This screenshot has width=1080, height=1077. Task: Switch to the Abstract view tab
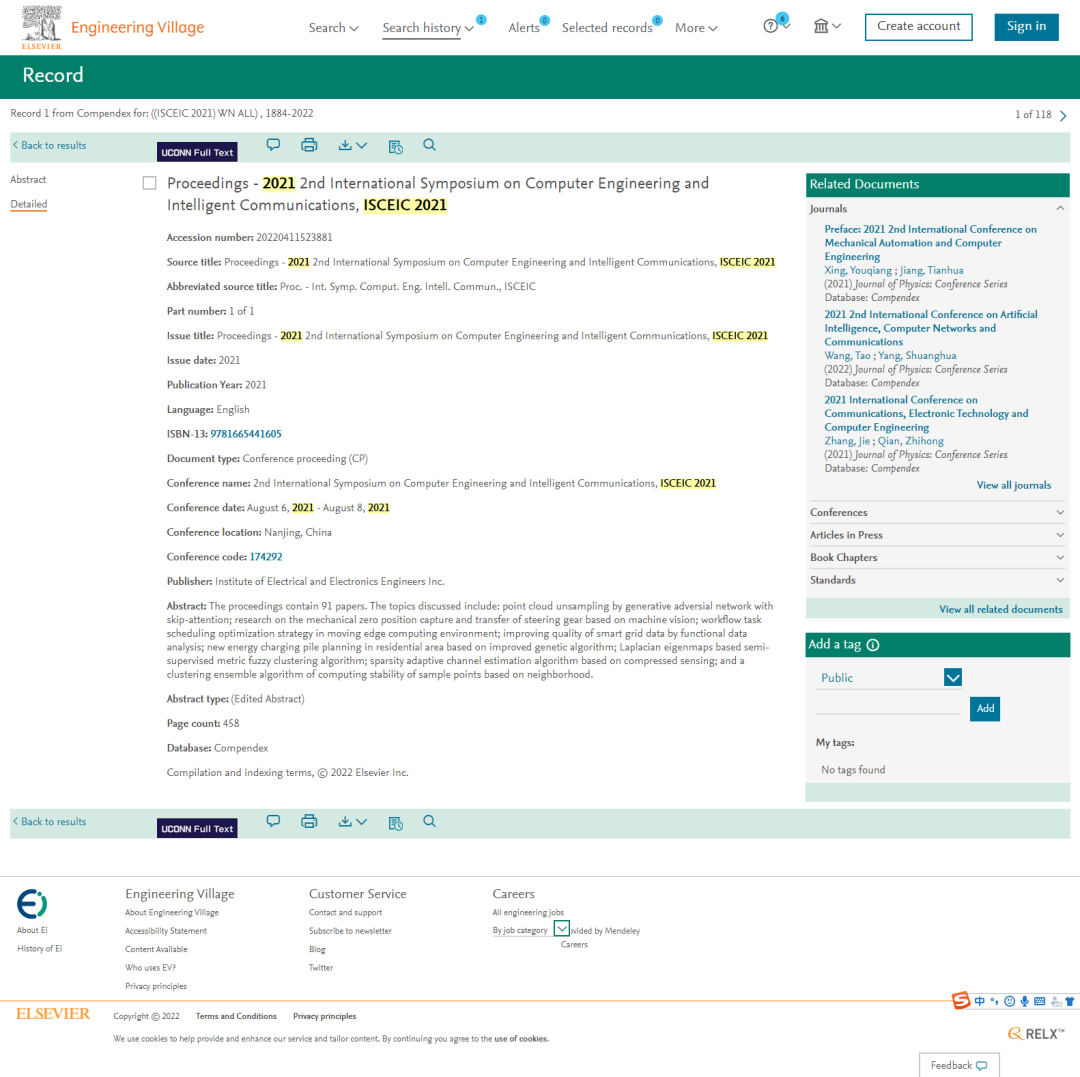(28, 180)
